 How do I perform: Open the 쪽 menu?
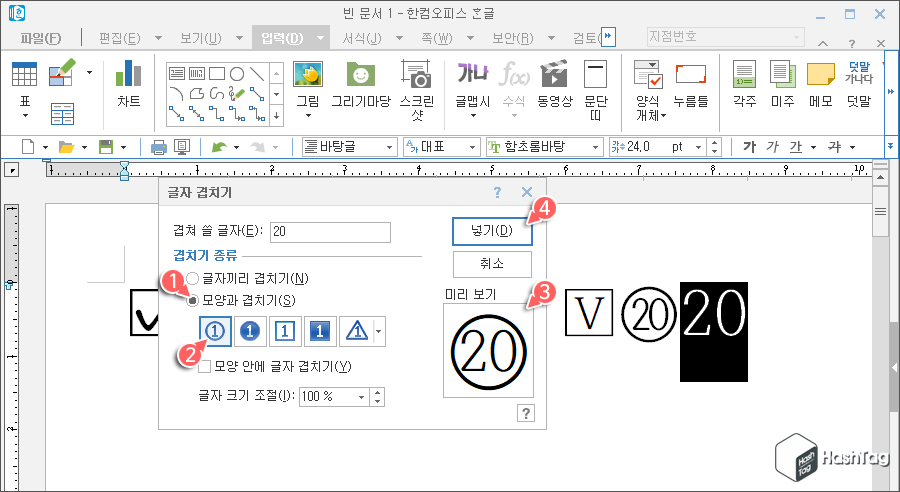[437, 38]
